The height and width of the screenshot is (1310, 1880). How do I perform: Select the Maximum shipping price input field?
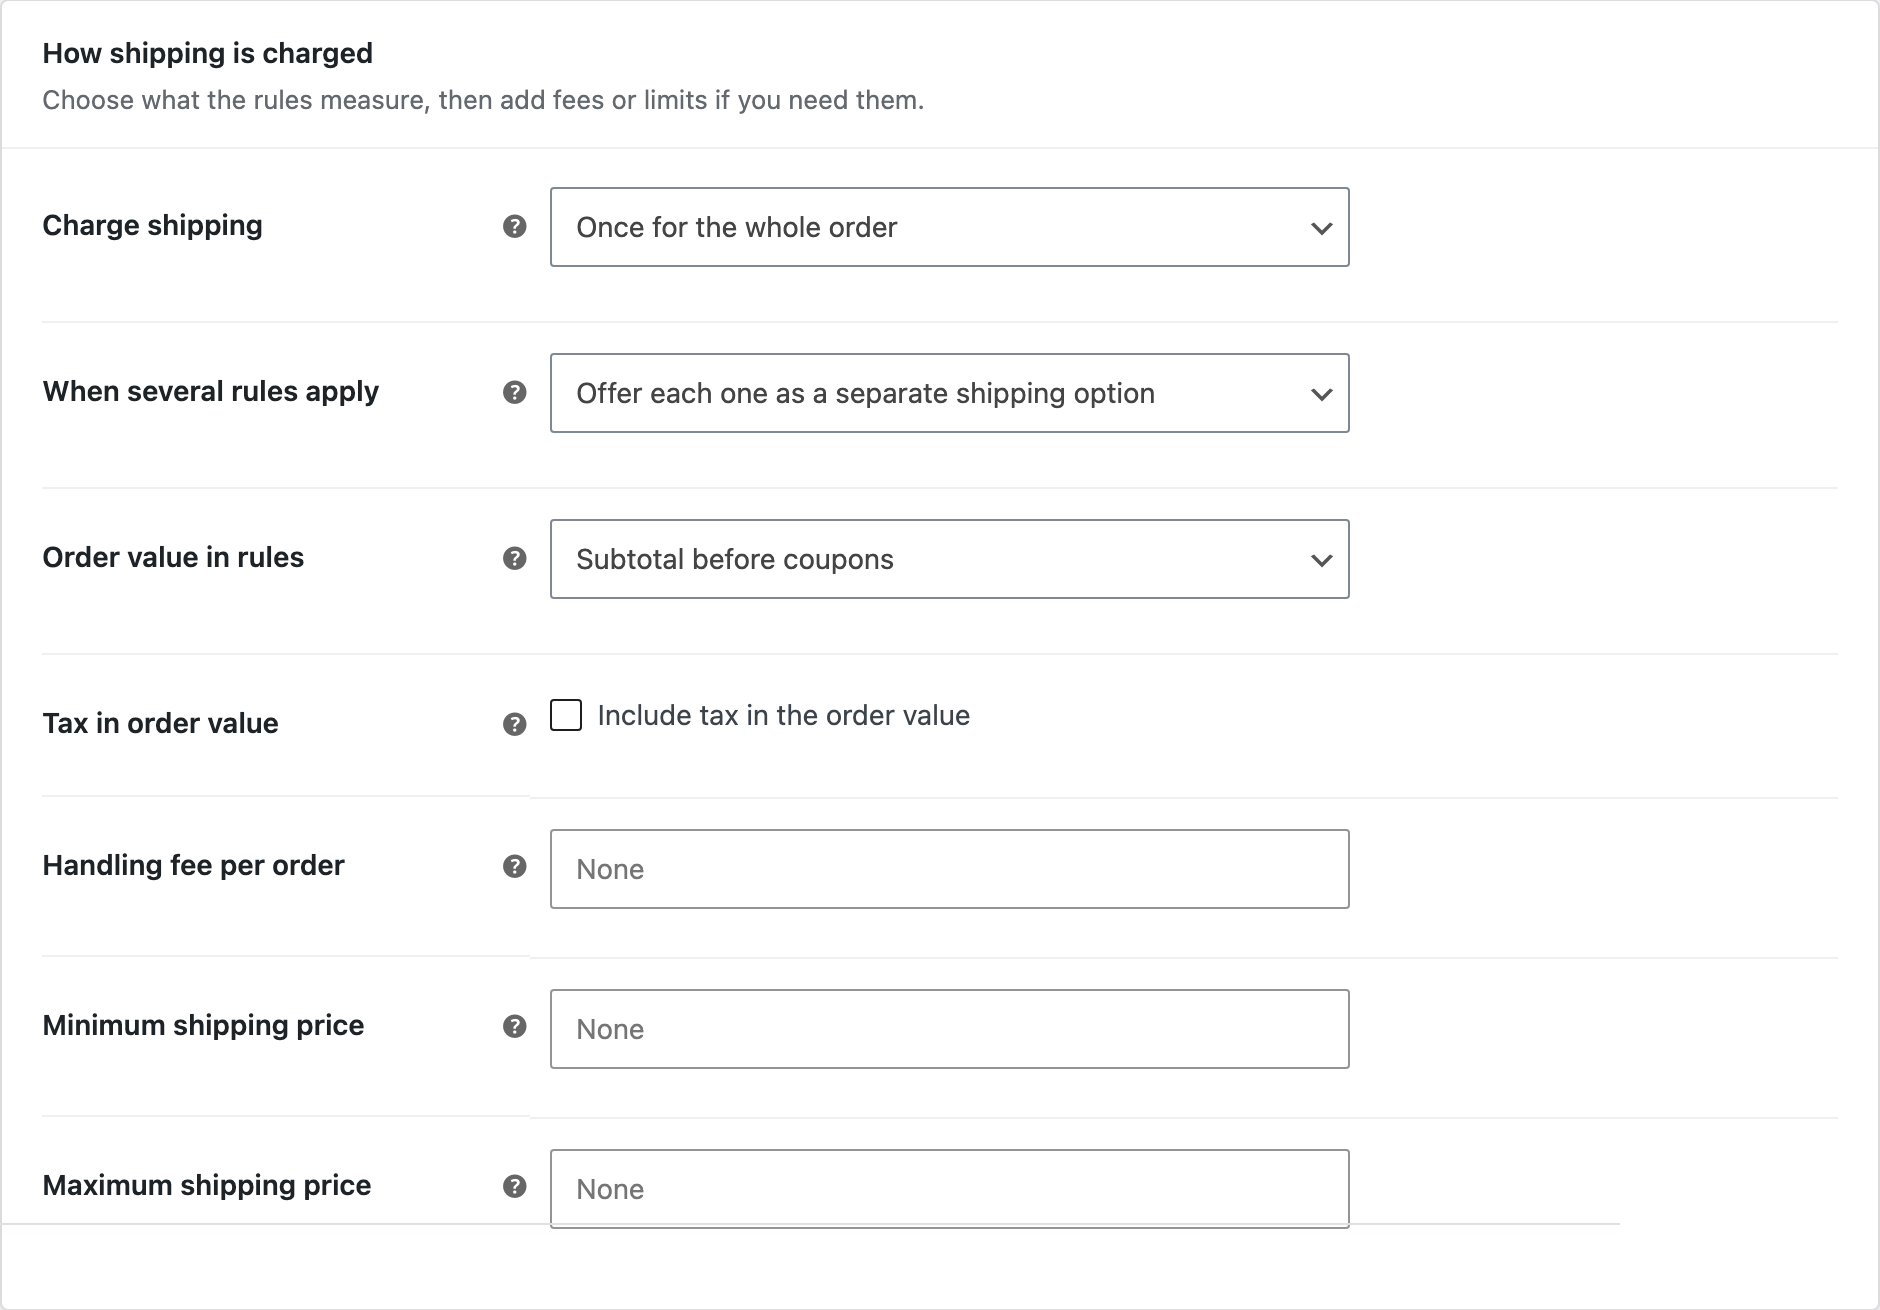click(949, 1188)
